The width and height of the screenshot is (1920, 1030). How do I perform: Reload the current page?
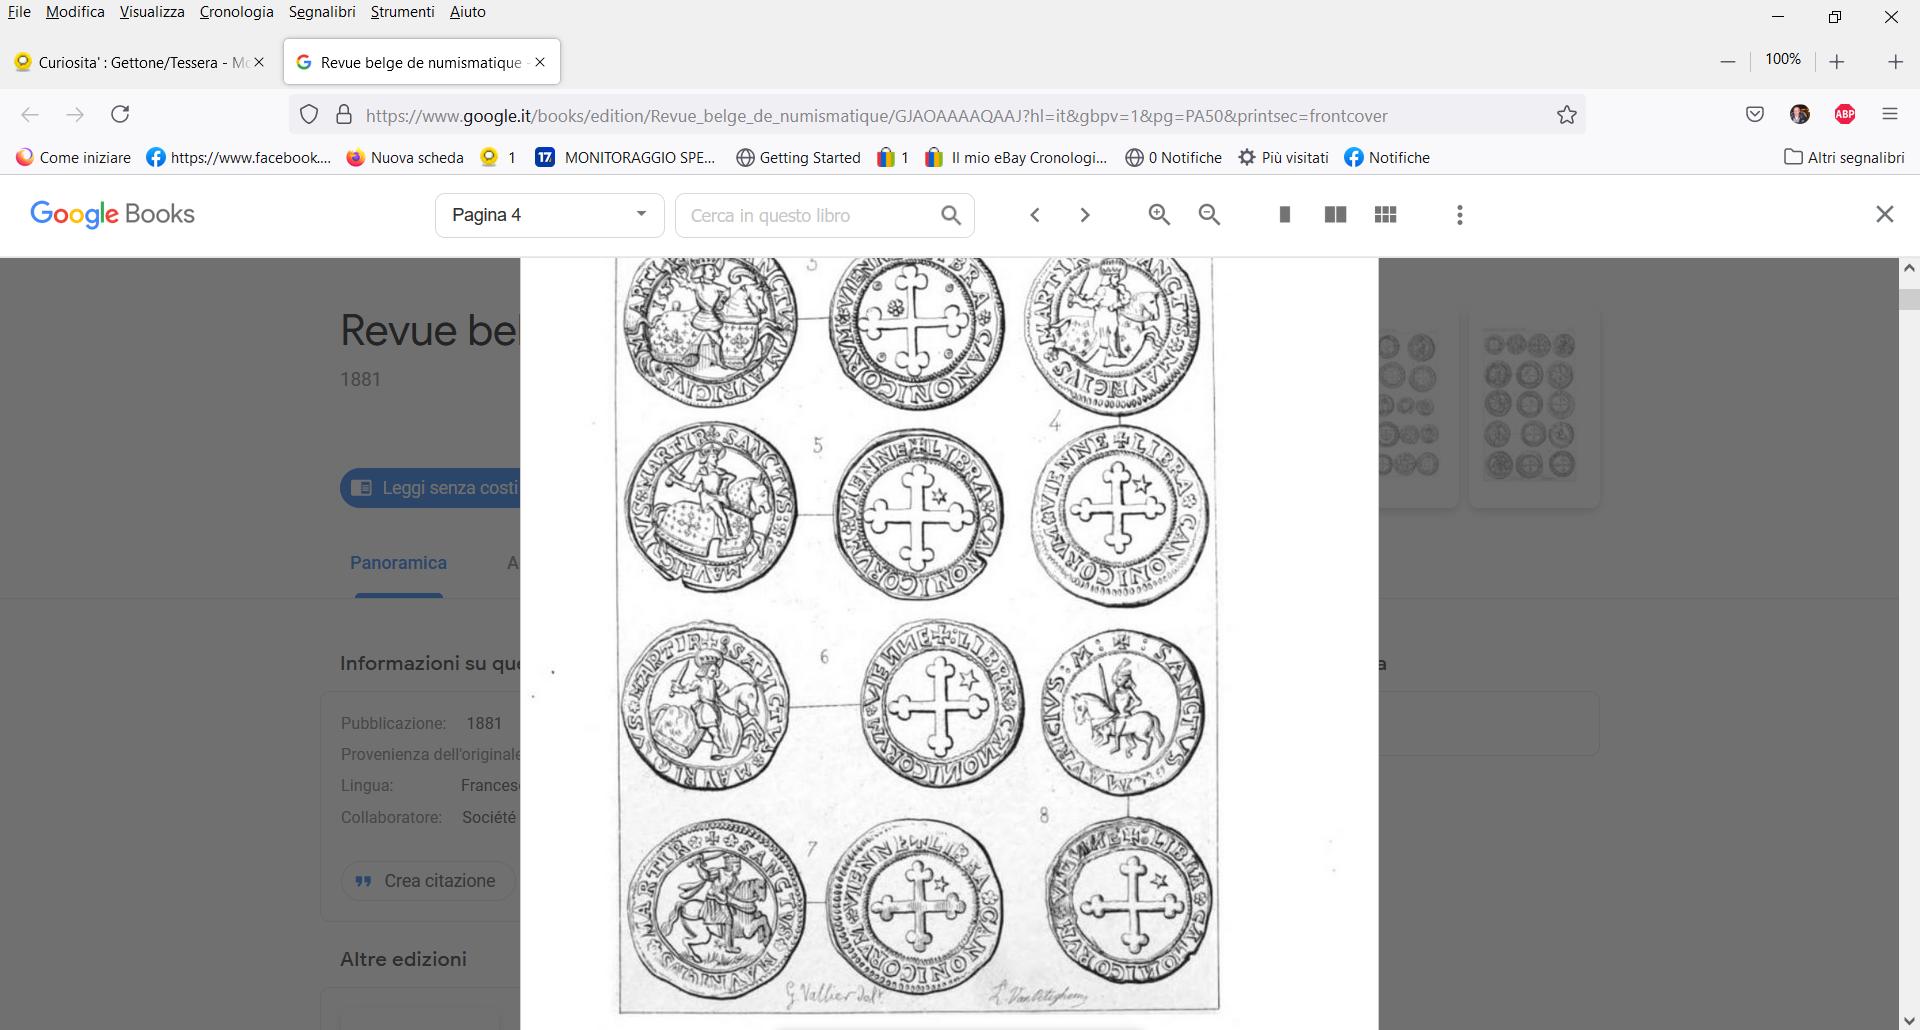[120, 114]
